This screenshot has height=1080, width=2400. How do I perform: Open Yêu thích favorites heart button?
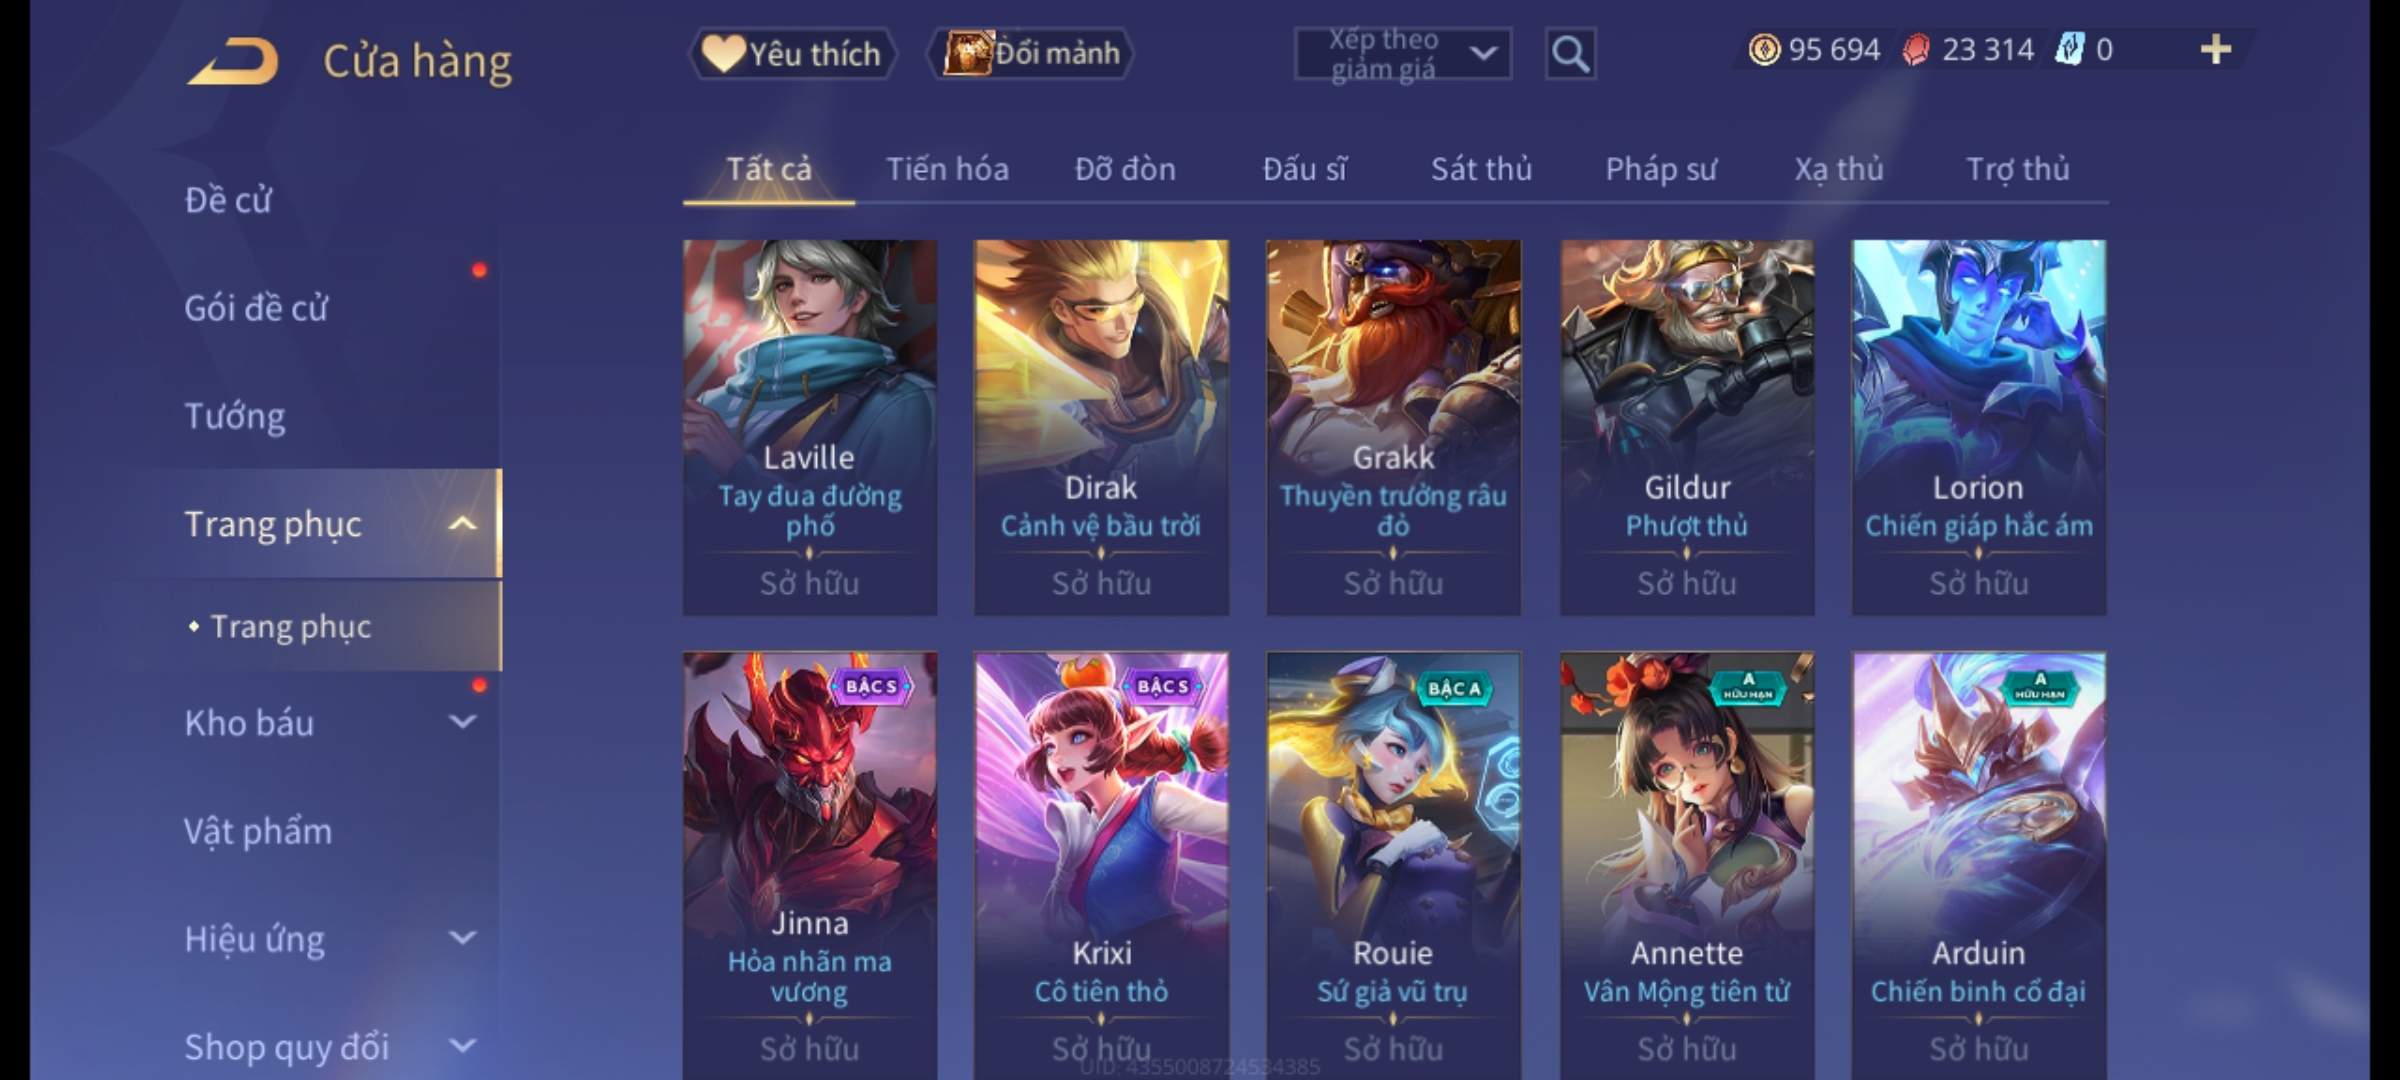[792, 53]
